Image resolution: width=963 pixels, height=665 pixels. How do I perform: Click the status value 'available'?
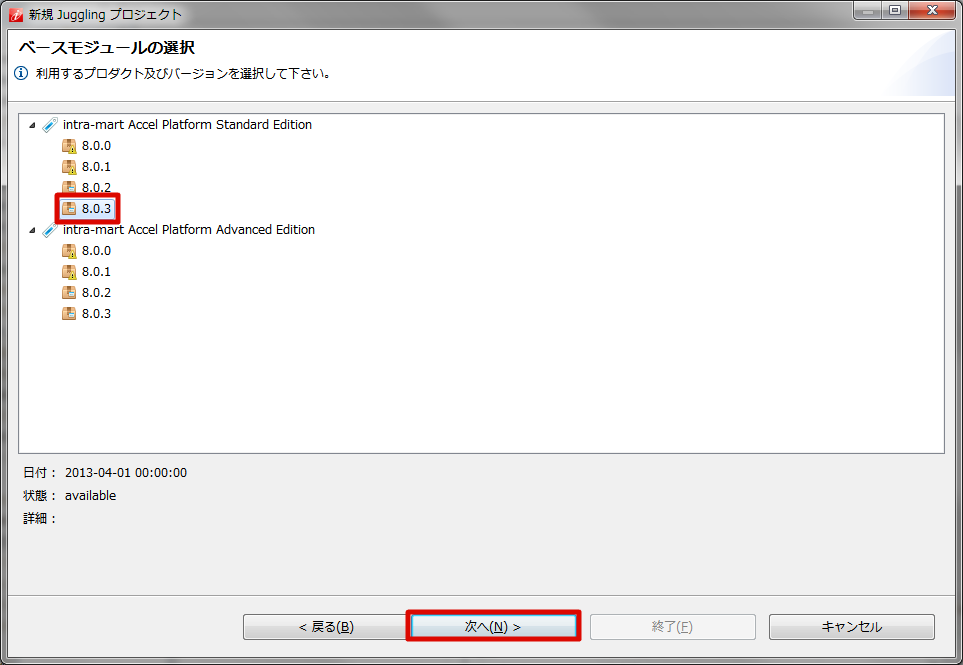(x=90, y=496)
